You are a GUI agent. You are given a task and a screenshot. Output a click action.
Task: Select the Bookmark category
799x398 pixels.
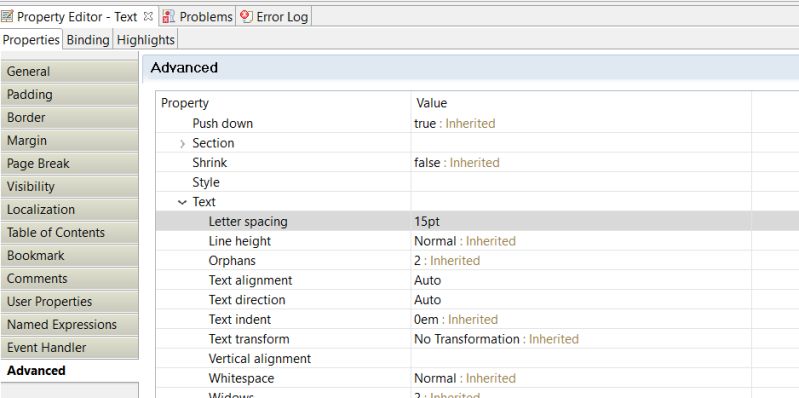click(x=69, y=255)
